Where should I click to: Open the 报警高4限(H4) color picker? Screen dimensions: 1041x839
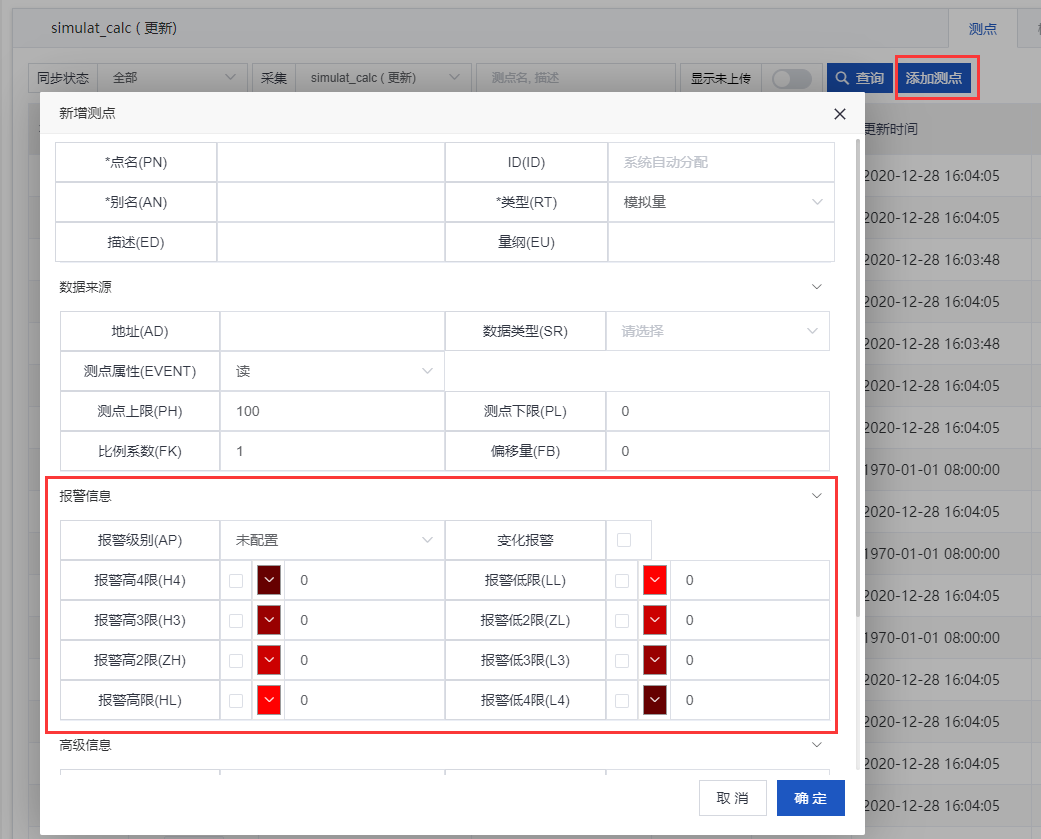[x=269, y=580]
